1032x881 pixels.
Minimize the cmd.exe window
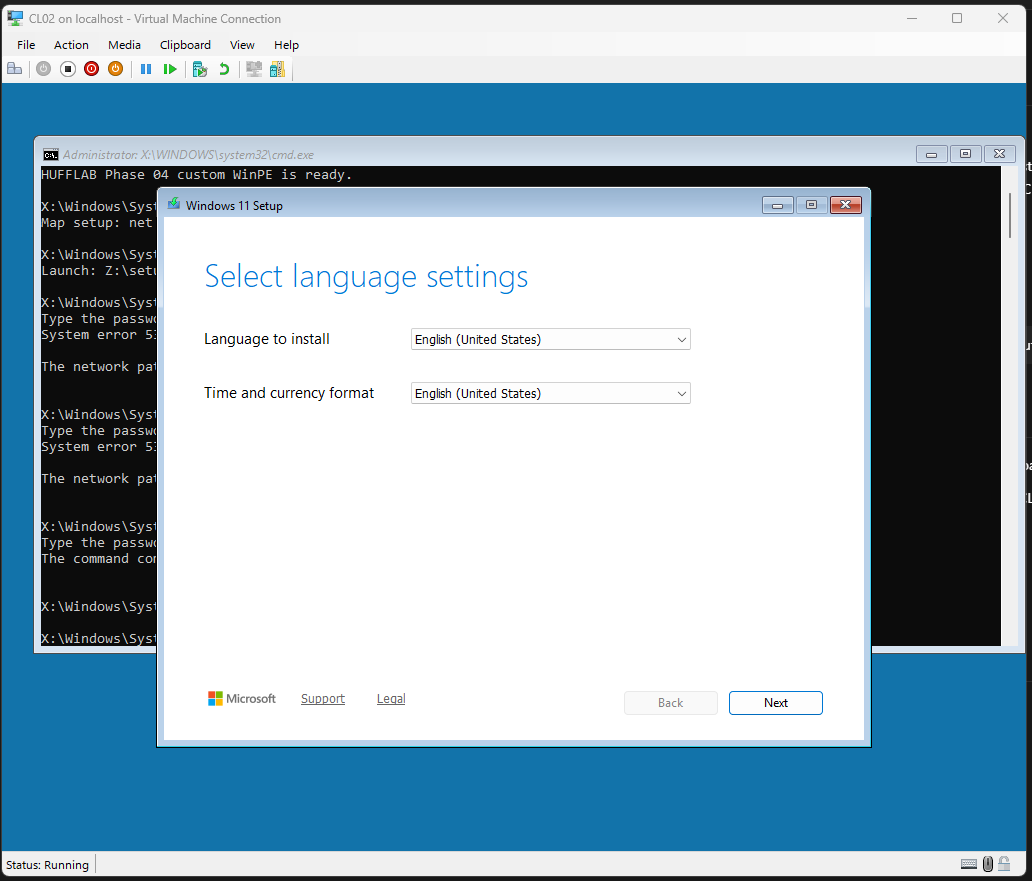click(931, 154)
